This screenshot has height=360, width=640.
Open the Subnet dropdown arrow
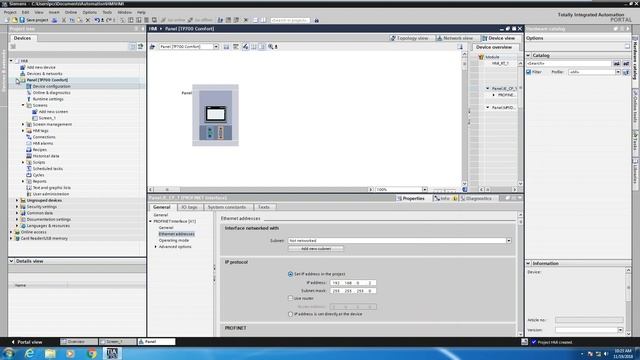point(509,241)
